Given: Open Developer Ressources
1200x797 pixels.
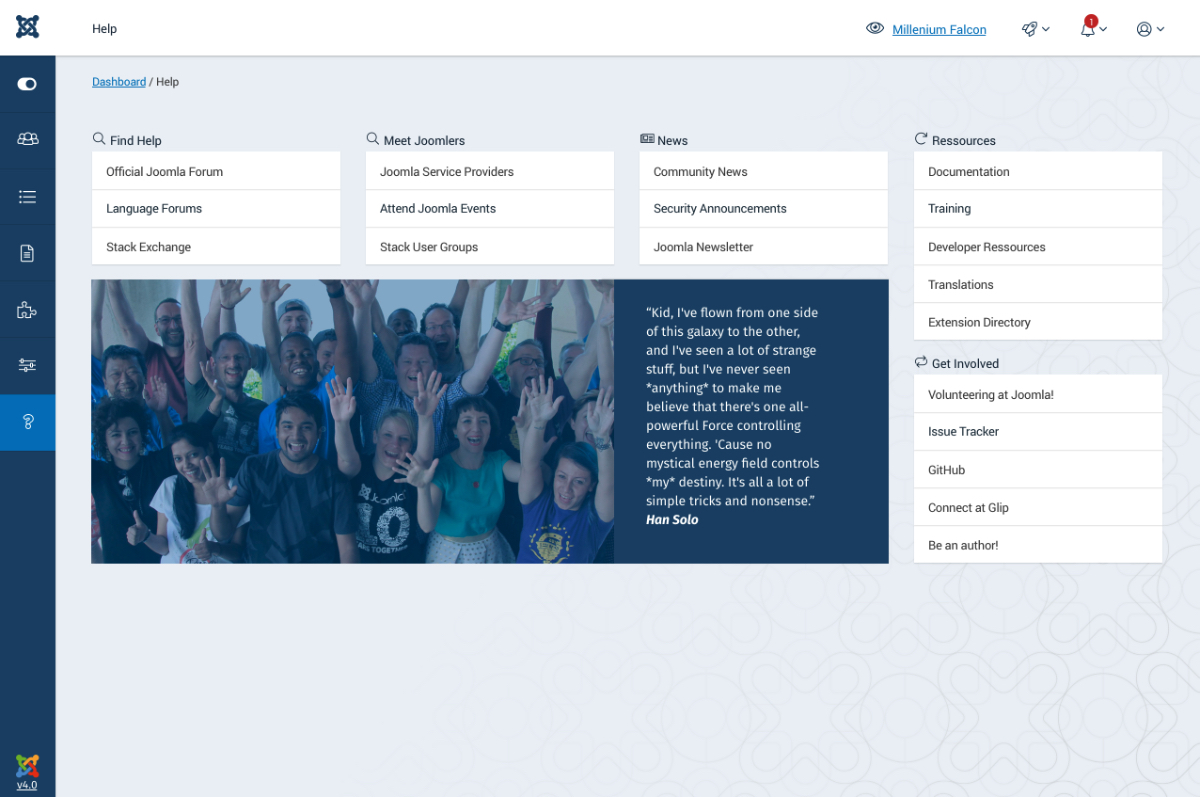Looking at the screenshot, I should coord(1038,246).
